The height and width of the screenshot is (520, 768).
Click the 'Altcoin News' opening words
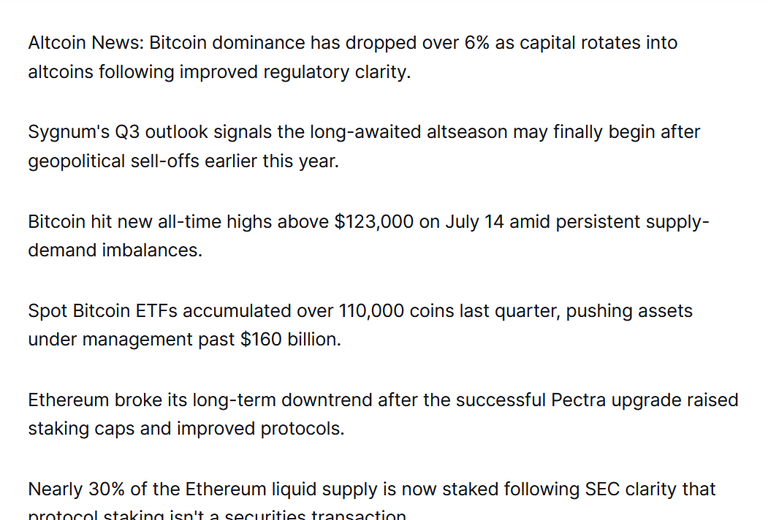pos(86,43)
